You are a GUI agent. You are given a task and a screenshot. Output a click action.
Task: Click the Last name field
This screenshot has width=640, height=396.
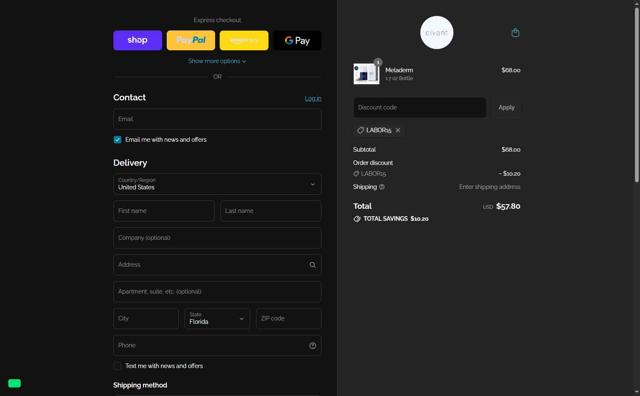[x=271, y=211]
